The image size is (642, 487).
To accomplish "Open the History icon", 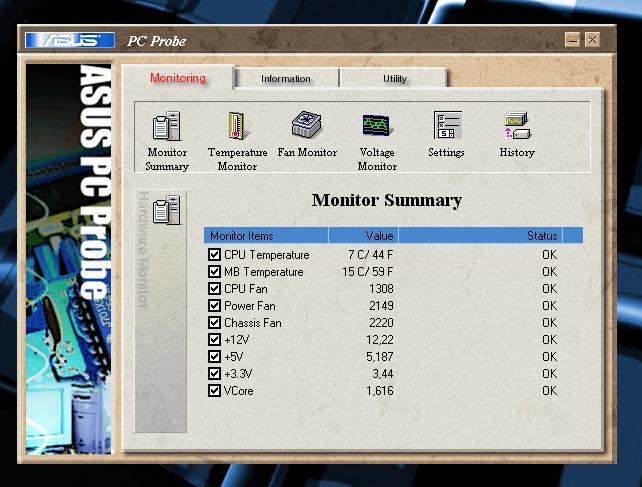I will click(x=517, y=126).
